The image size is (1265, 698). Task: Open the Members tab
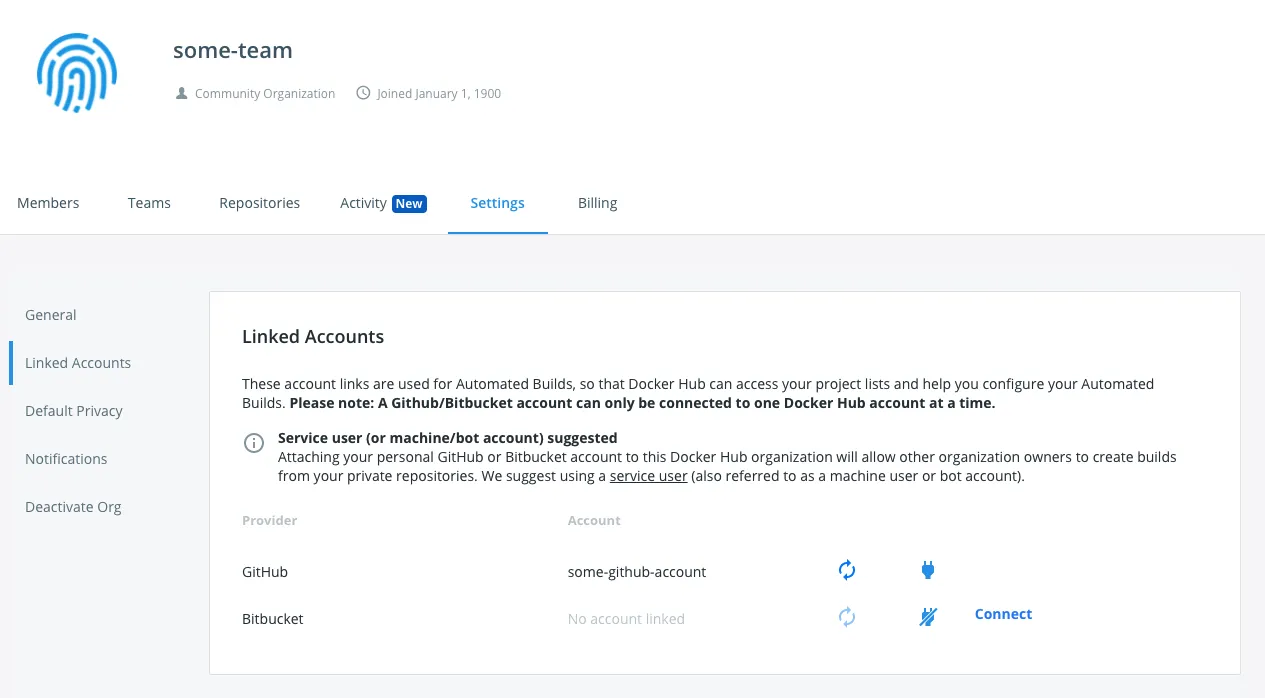(48, 203)
